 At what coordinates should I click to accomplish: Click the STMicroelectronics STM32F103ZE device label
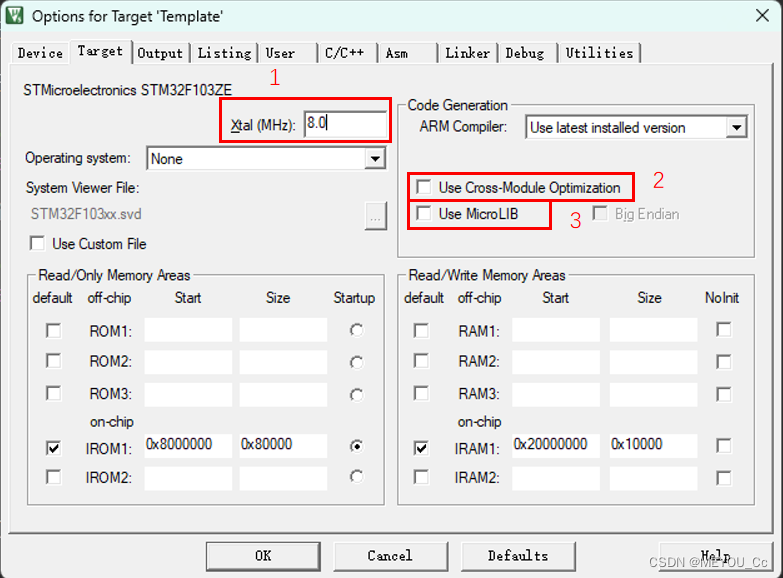127,90
